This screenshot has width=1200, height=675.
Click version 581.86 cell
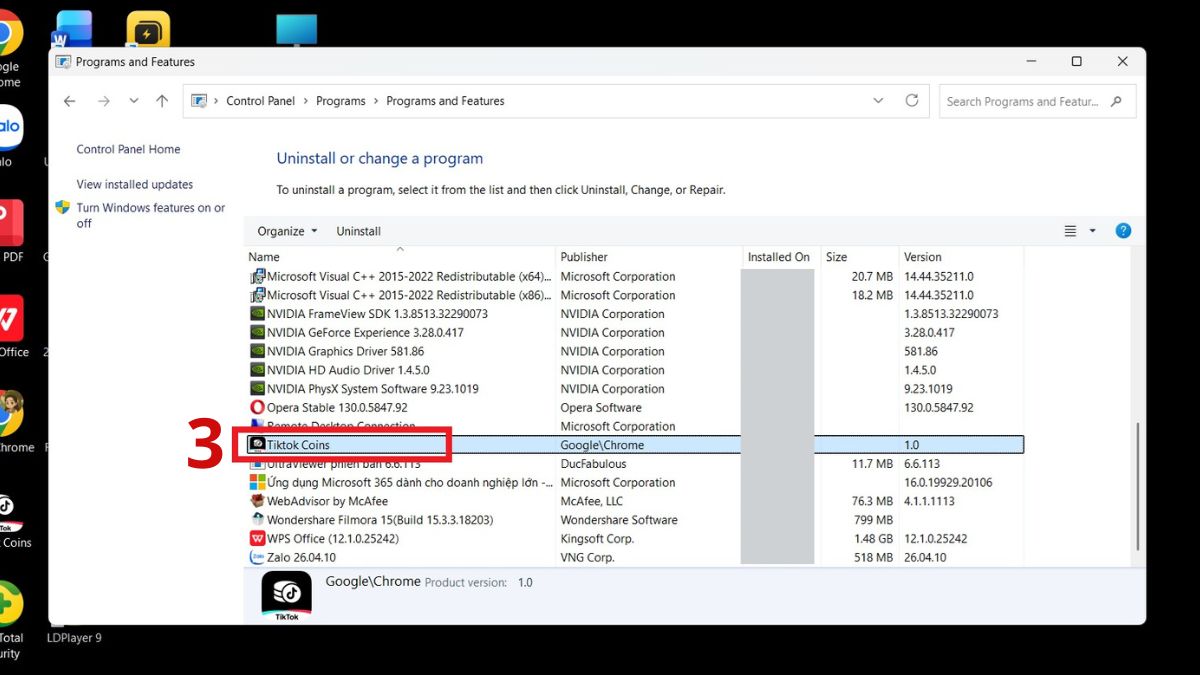pos(921,351)
